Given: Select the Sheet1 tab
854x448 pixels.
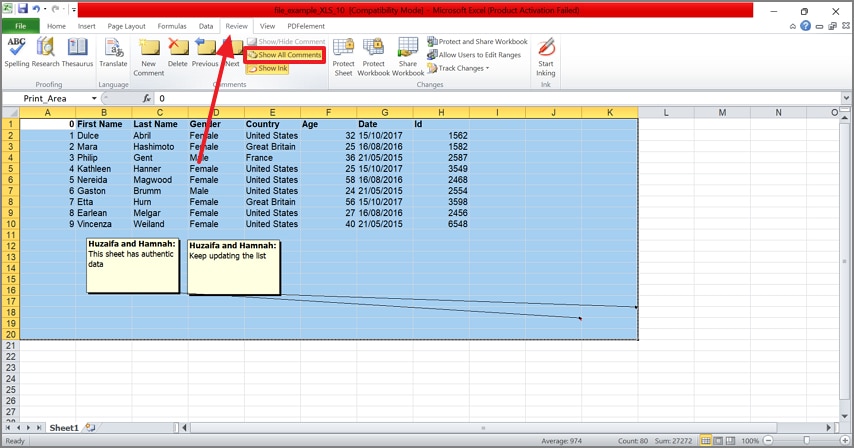Looking at the screenshot, I should click(x=64, y=428).
